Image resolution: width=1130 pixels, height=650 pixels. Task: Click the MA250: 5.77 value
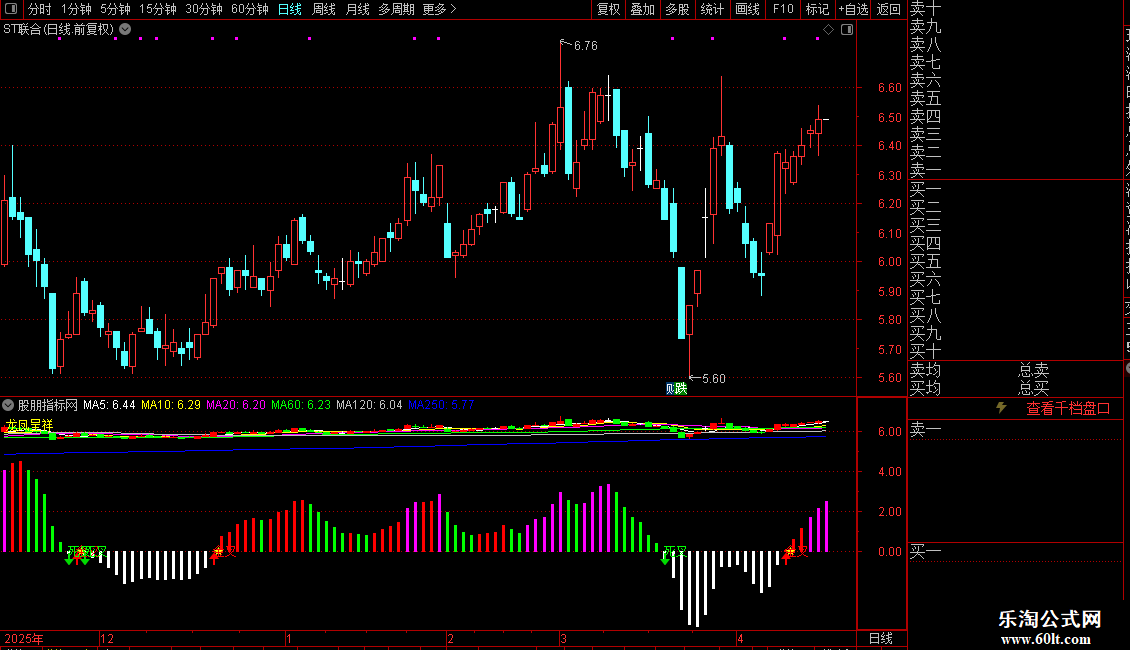pos(441,405)
